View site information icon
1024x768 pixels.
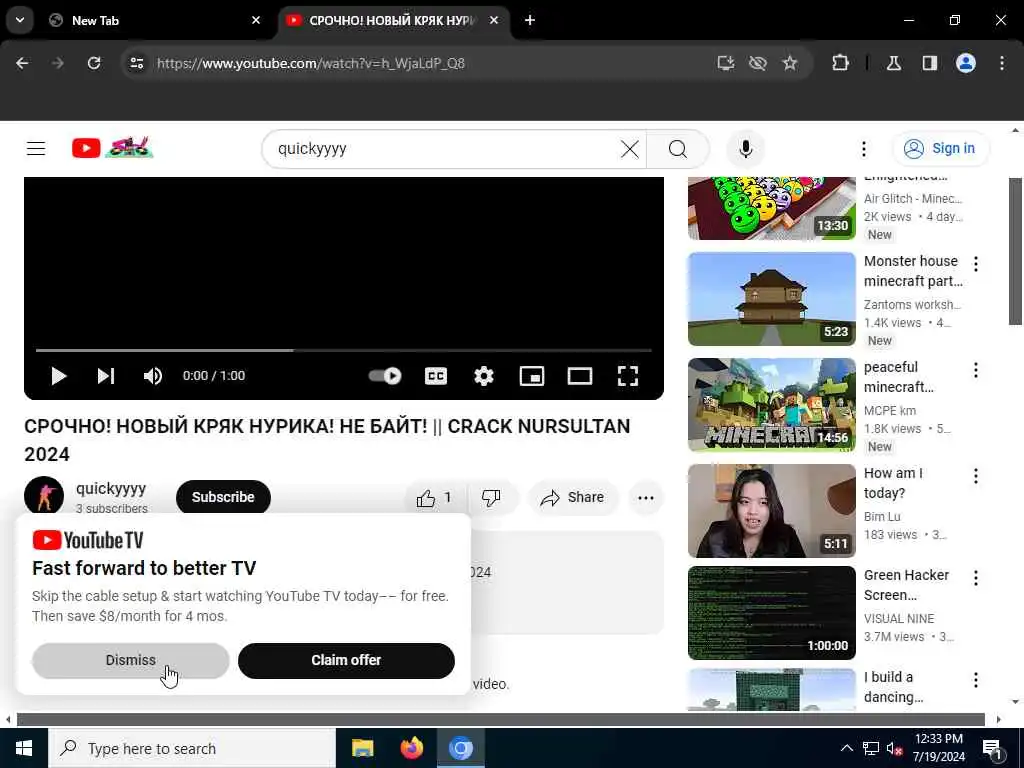(136, 63)
